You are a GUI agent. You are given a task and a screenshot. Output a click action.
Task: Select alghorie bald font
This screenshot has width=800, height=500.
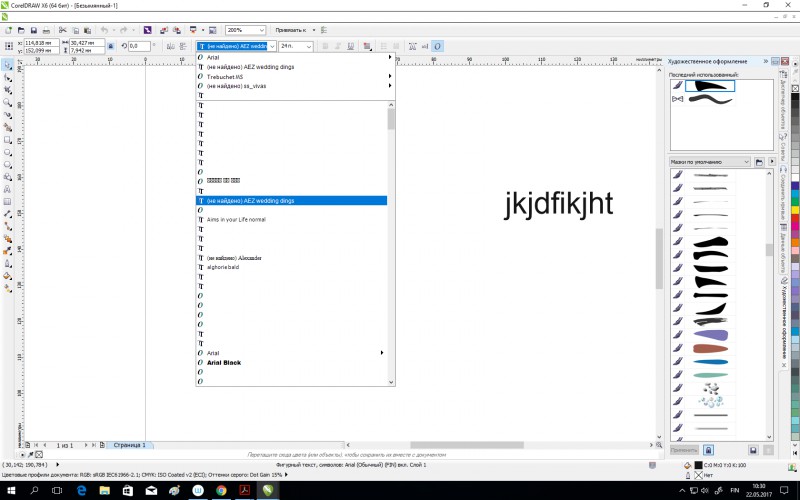(x=222, y=267)
